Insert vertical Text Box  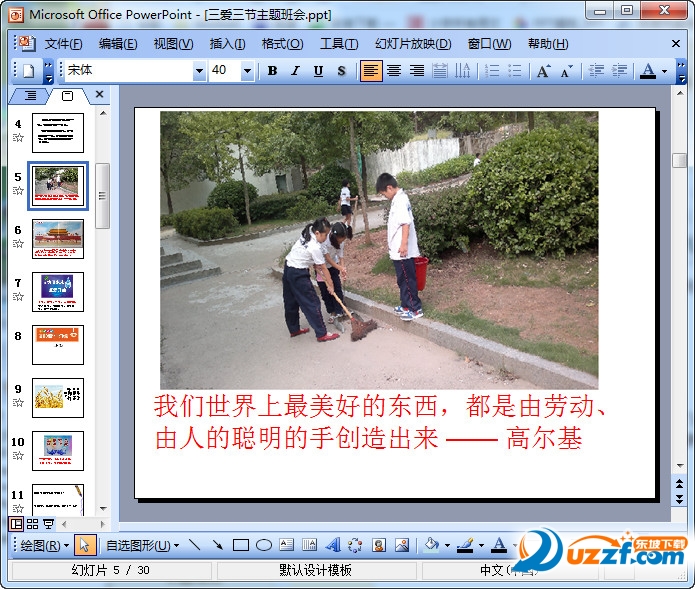pyautogui.click(x=310, y=546)
